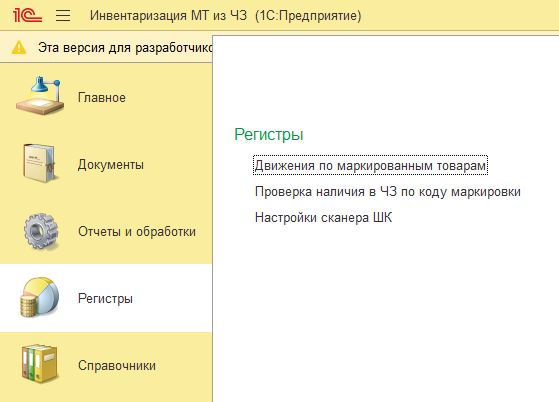Open Движения по маркированным товарам
This screenshot has height=402, width=559.
coord(370,165)
